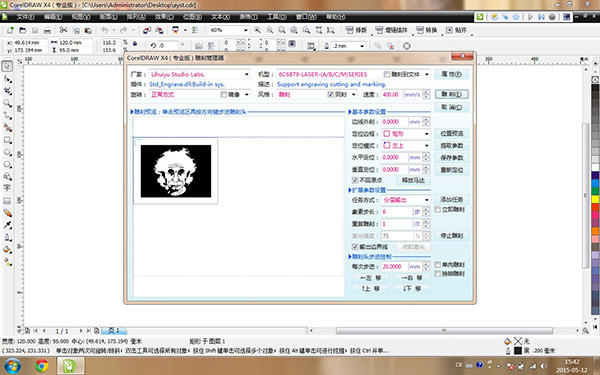Click the Cut scissors icon

64,30
